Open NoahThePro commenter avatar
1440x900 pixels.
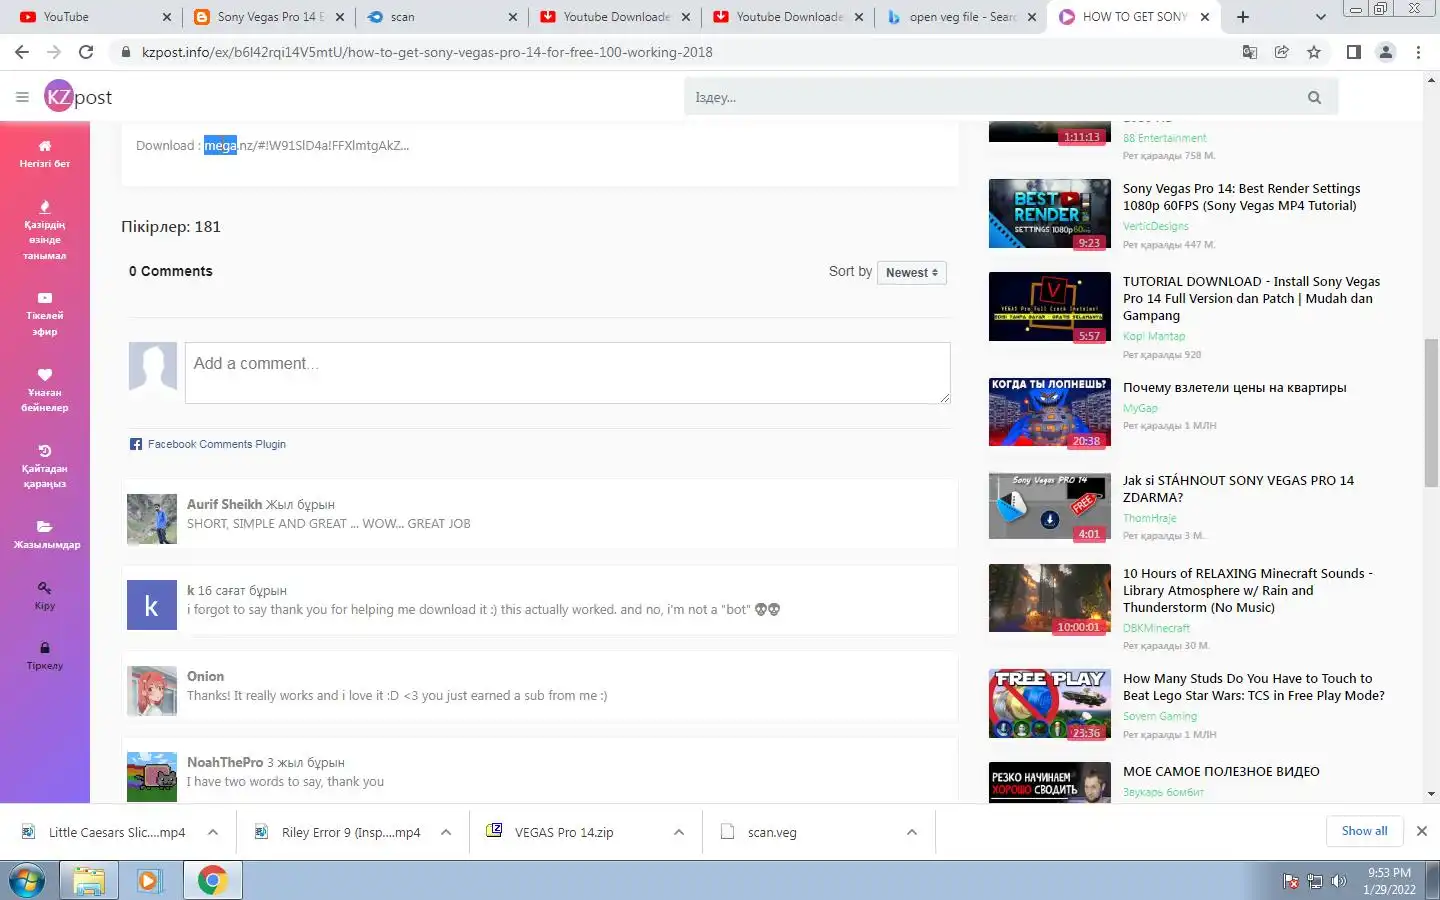(x=152, y=776)
